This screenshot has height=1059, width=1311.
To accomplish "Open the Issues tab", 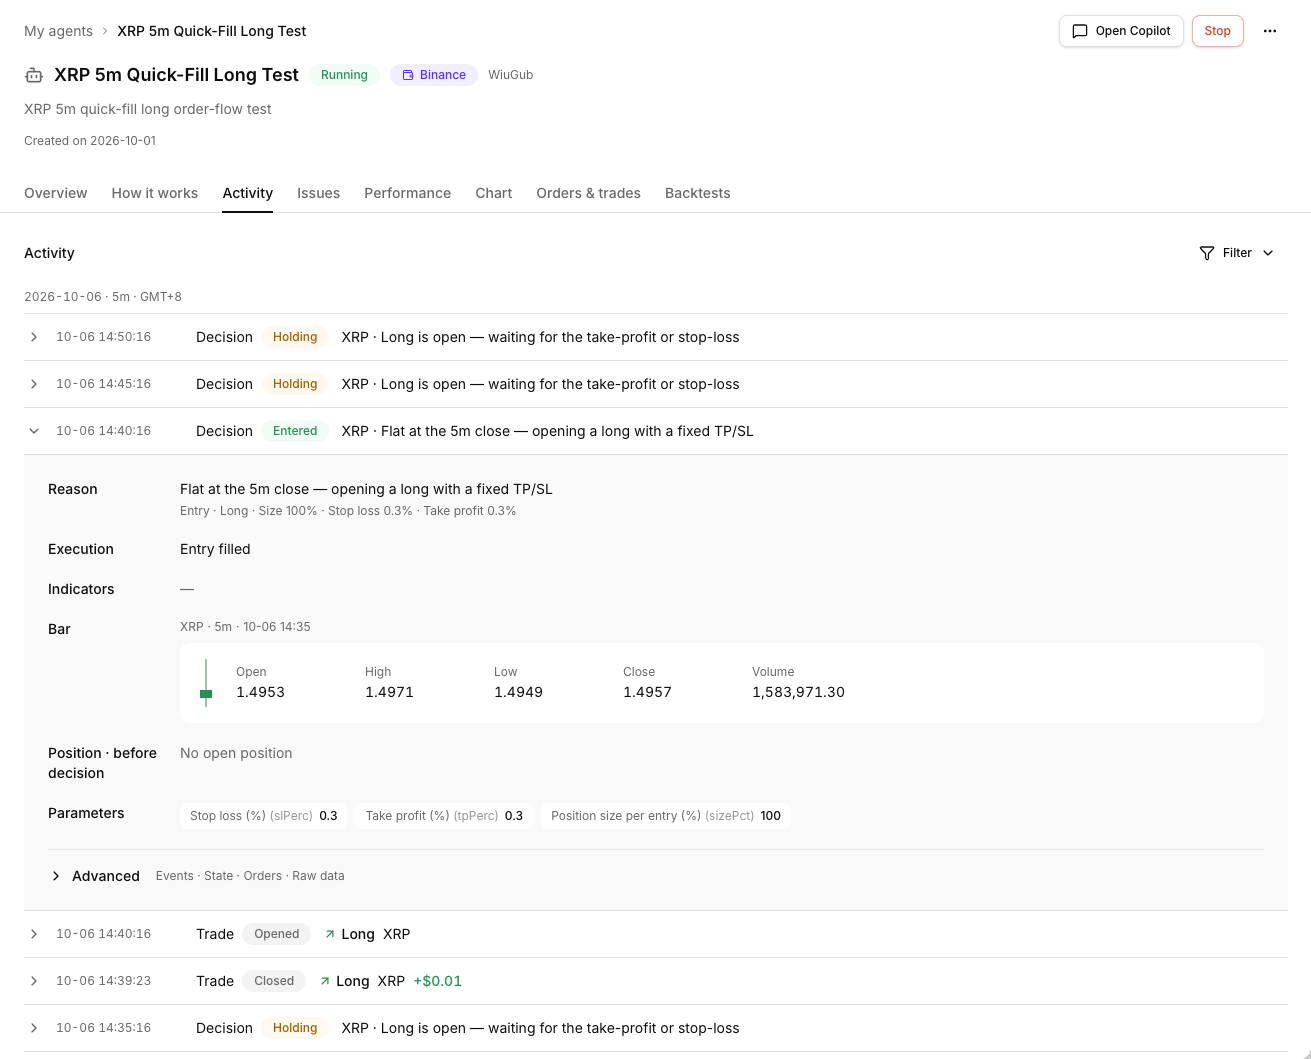I will coord(318,193).
